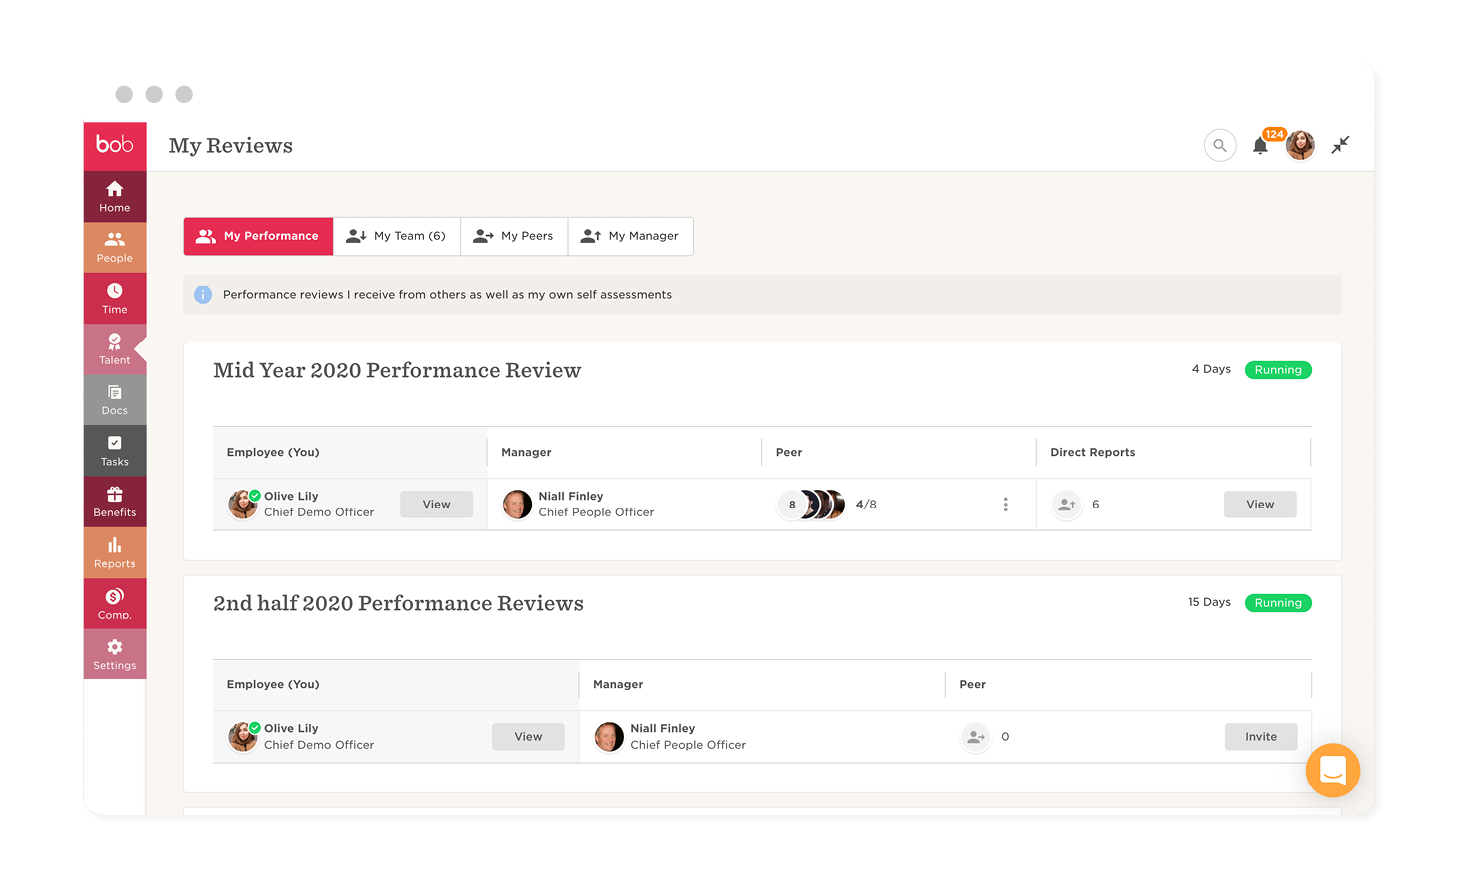Screen dimensions: 1458x875
Task: Click the search magnifier icon
Action: (1220, 145)
